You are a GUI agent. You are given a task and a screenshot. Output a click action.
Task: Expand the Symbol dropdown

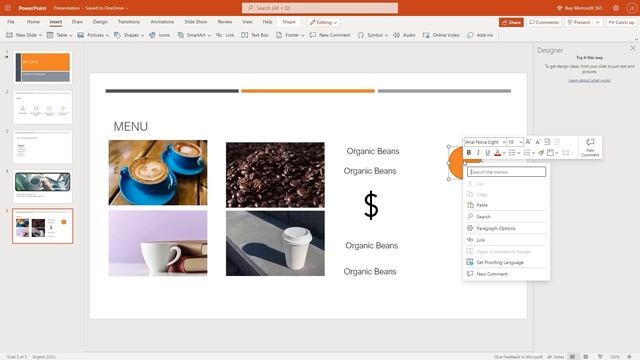click(x=386, y=36)
